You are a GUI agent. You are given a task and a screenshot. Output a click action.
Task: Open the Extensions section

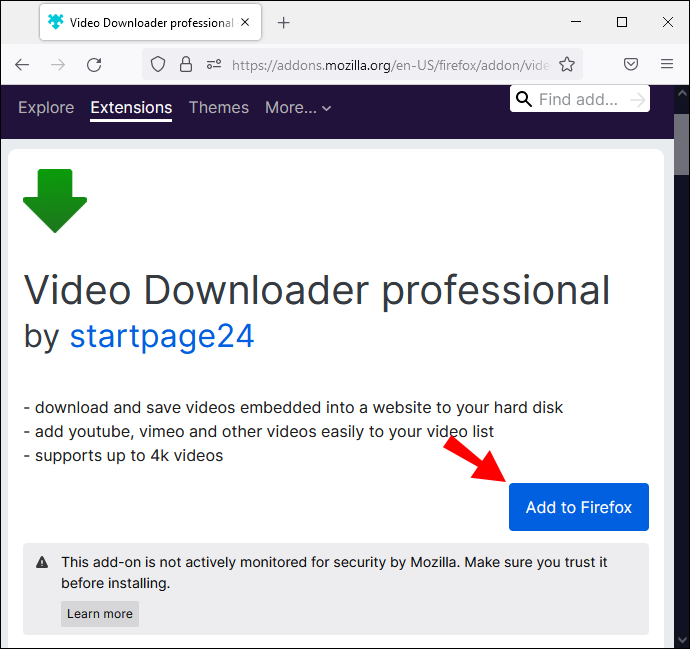(131, 108)
